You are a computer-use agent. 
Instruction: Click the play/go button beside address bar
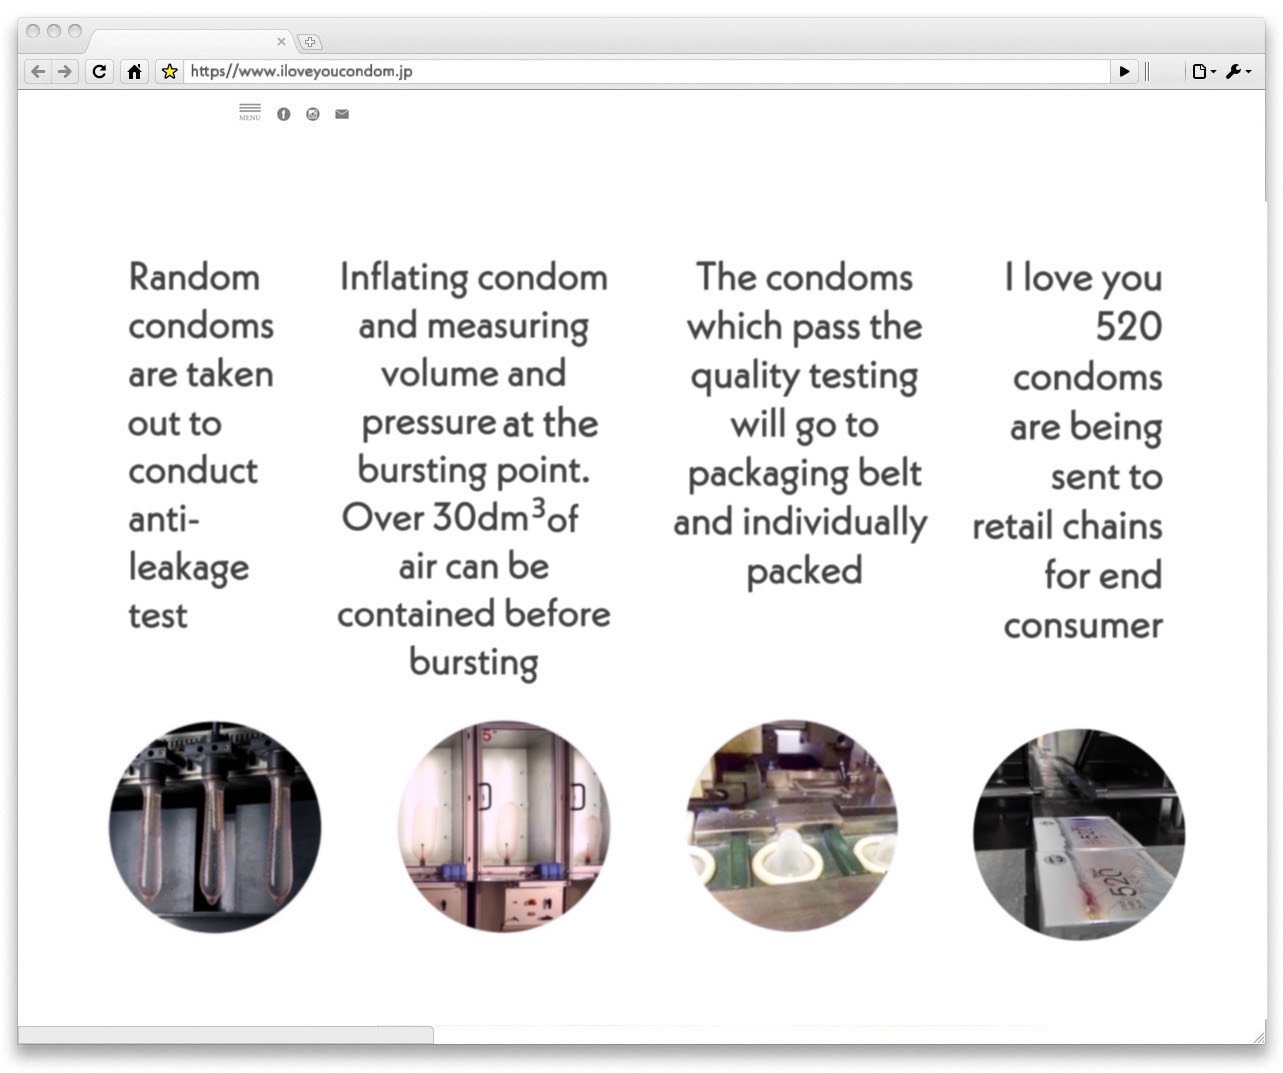(1124, 71)
